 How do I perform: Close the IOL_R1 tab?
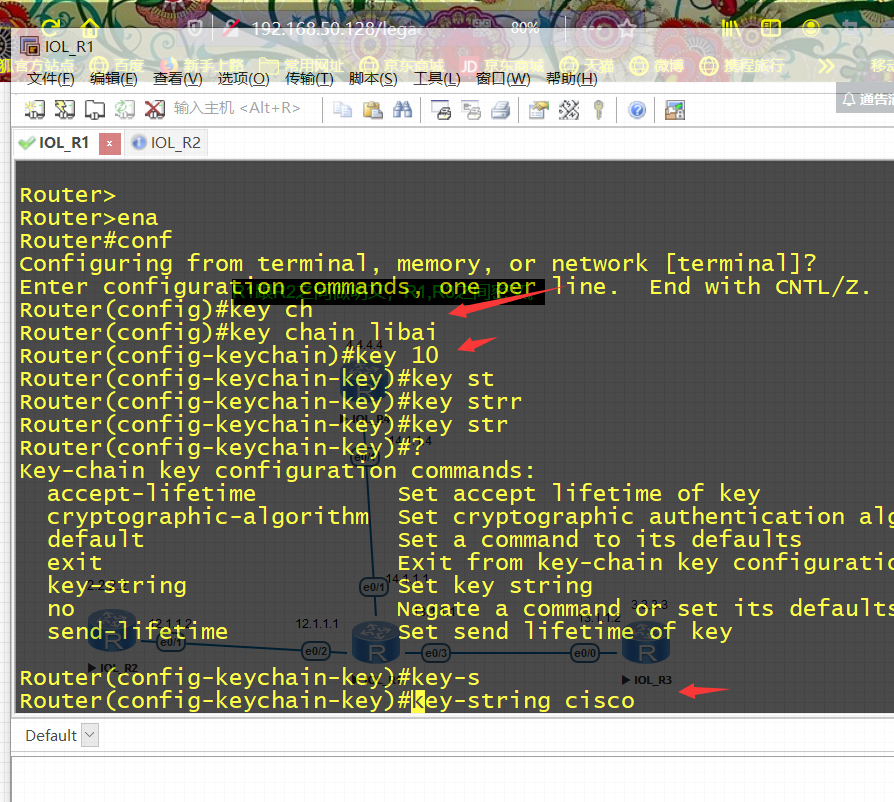109,144
